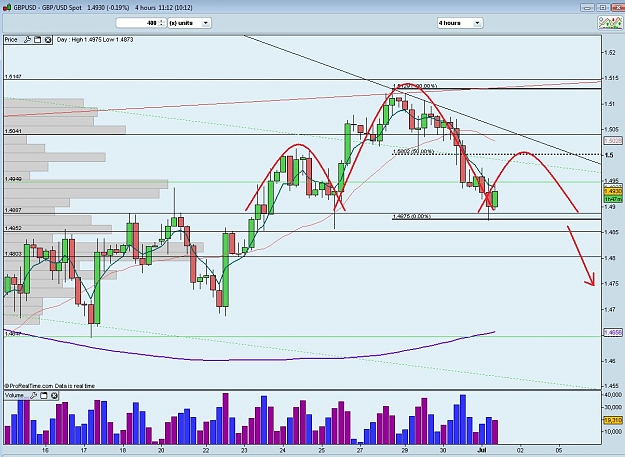Open the (x) units dropdown
Viewport: 625px width, 457px height.
(x=189, y=23)
